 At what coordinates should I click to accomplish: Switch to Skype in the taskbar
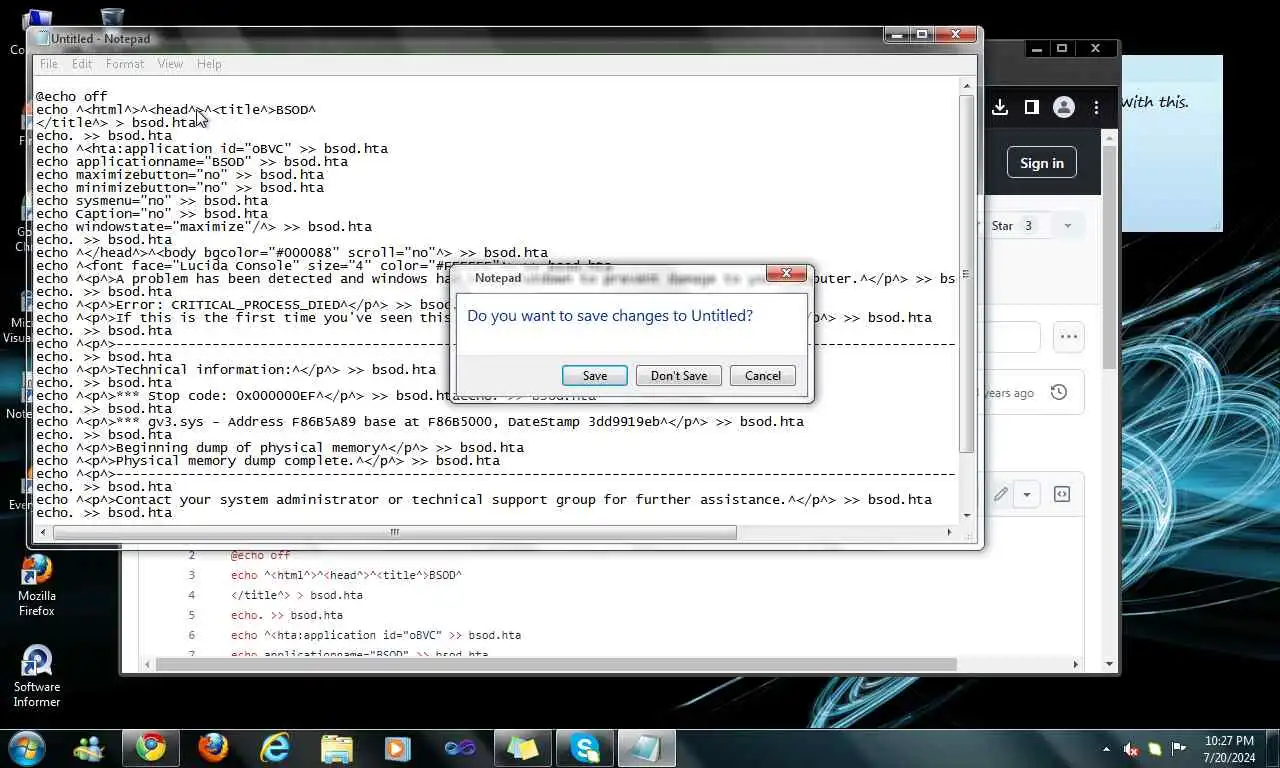click(585, 748)
